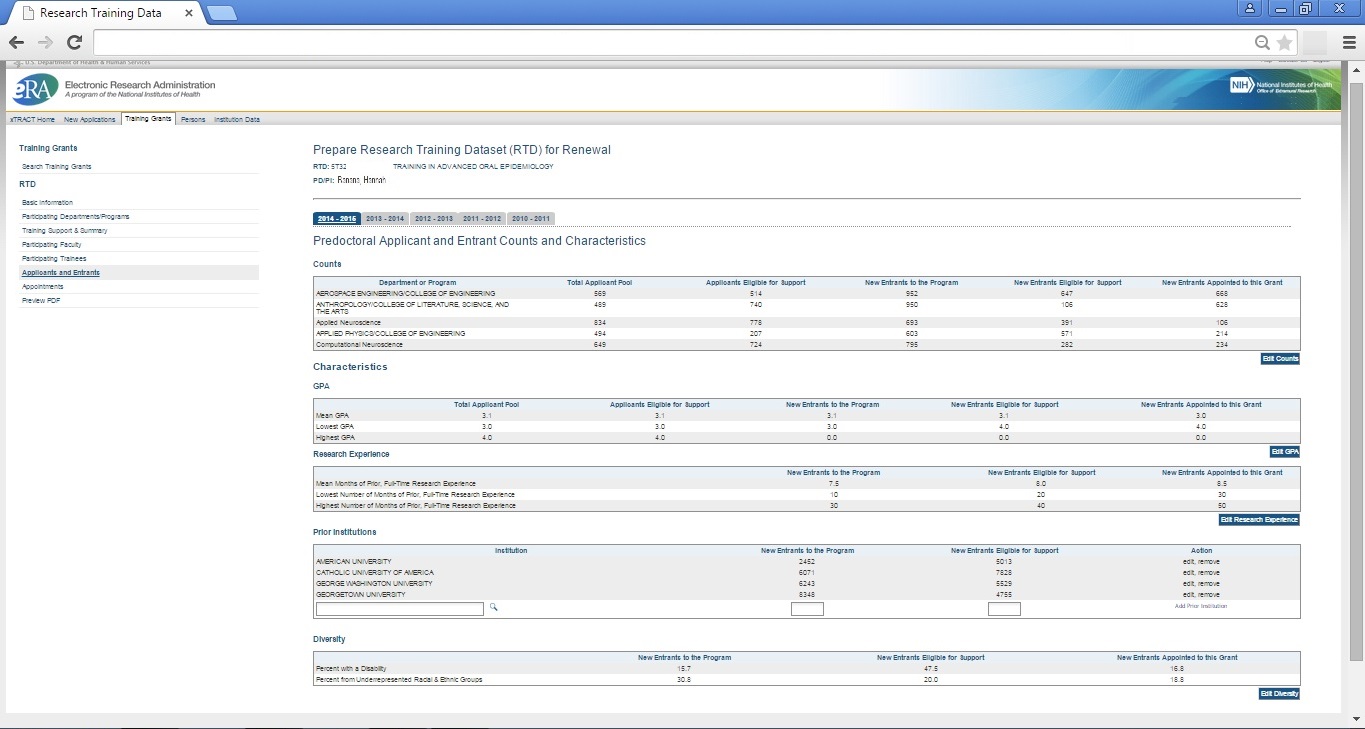This screenshot has height=729, width=1365.
Task: Open Participating Faculty in the sidebar
Action: [52, 245]
